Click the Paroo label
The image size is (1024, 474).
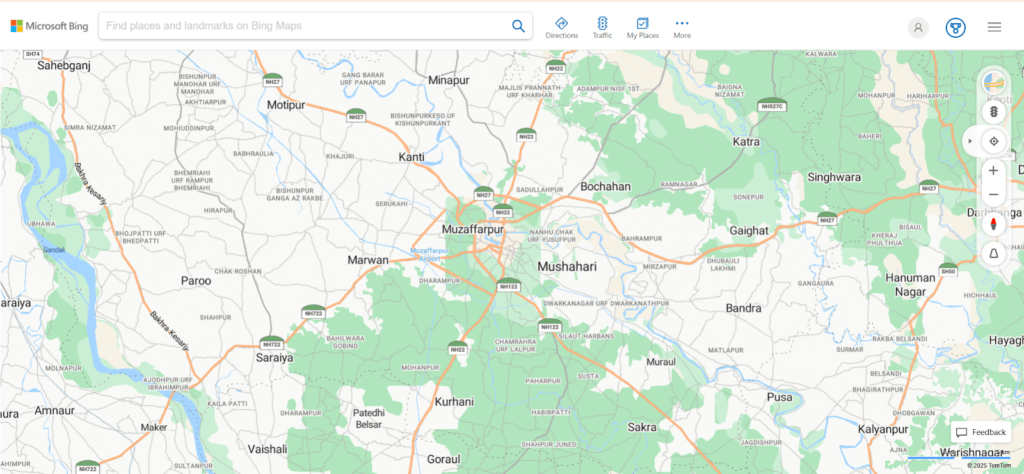[196, 281]
